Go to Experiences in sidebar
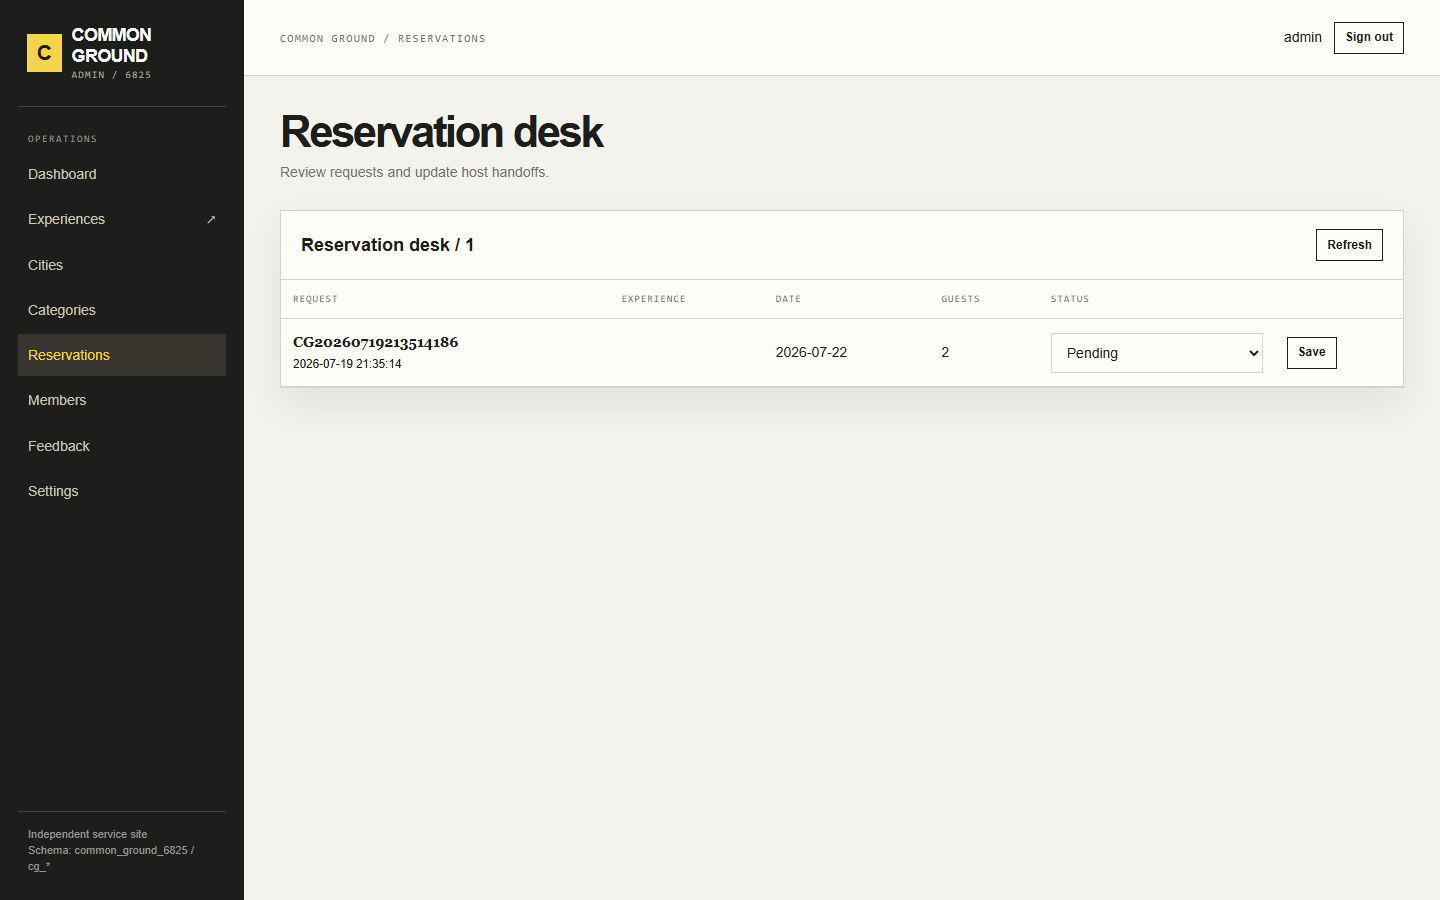This screenshot has width=1440, height=900. (x=122, y=219)
